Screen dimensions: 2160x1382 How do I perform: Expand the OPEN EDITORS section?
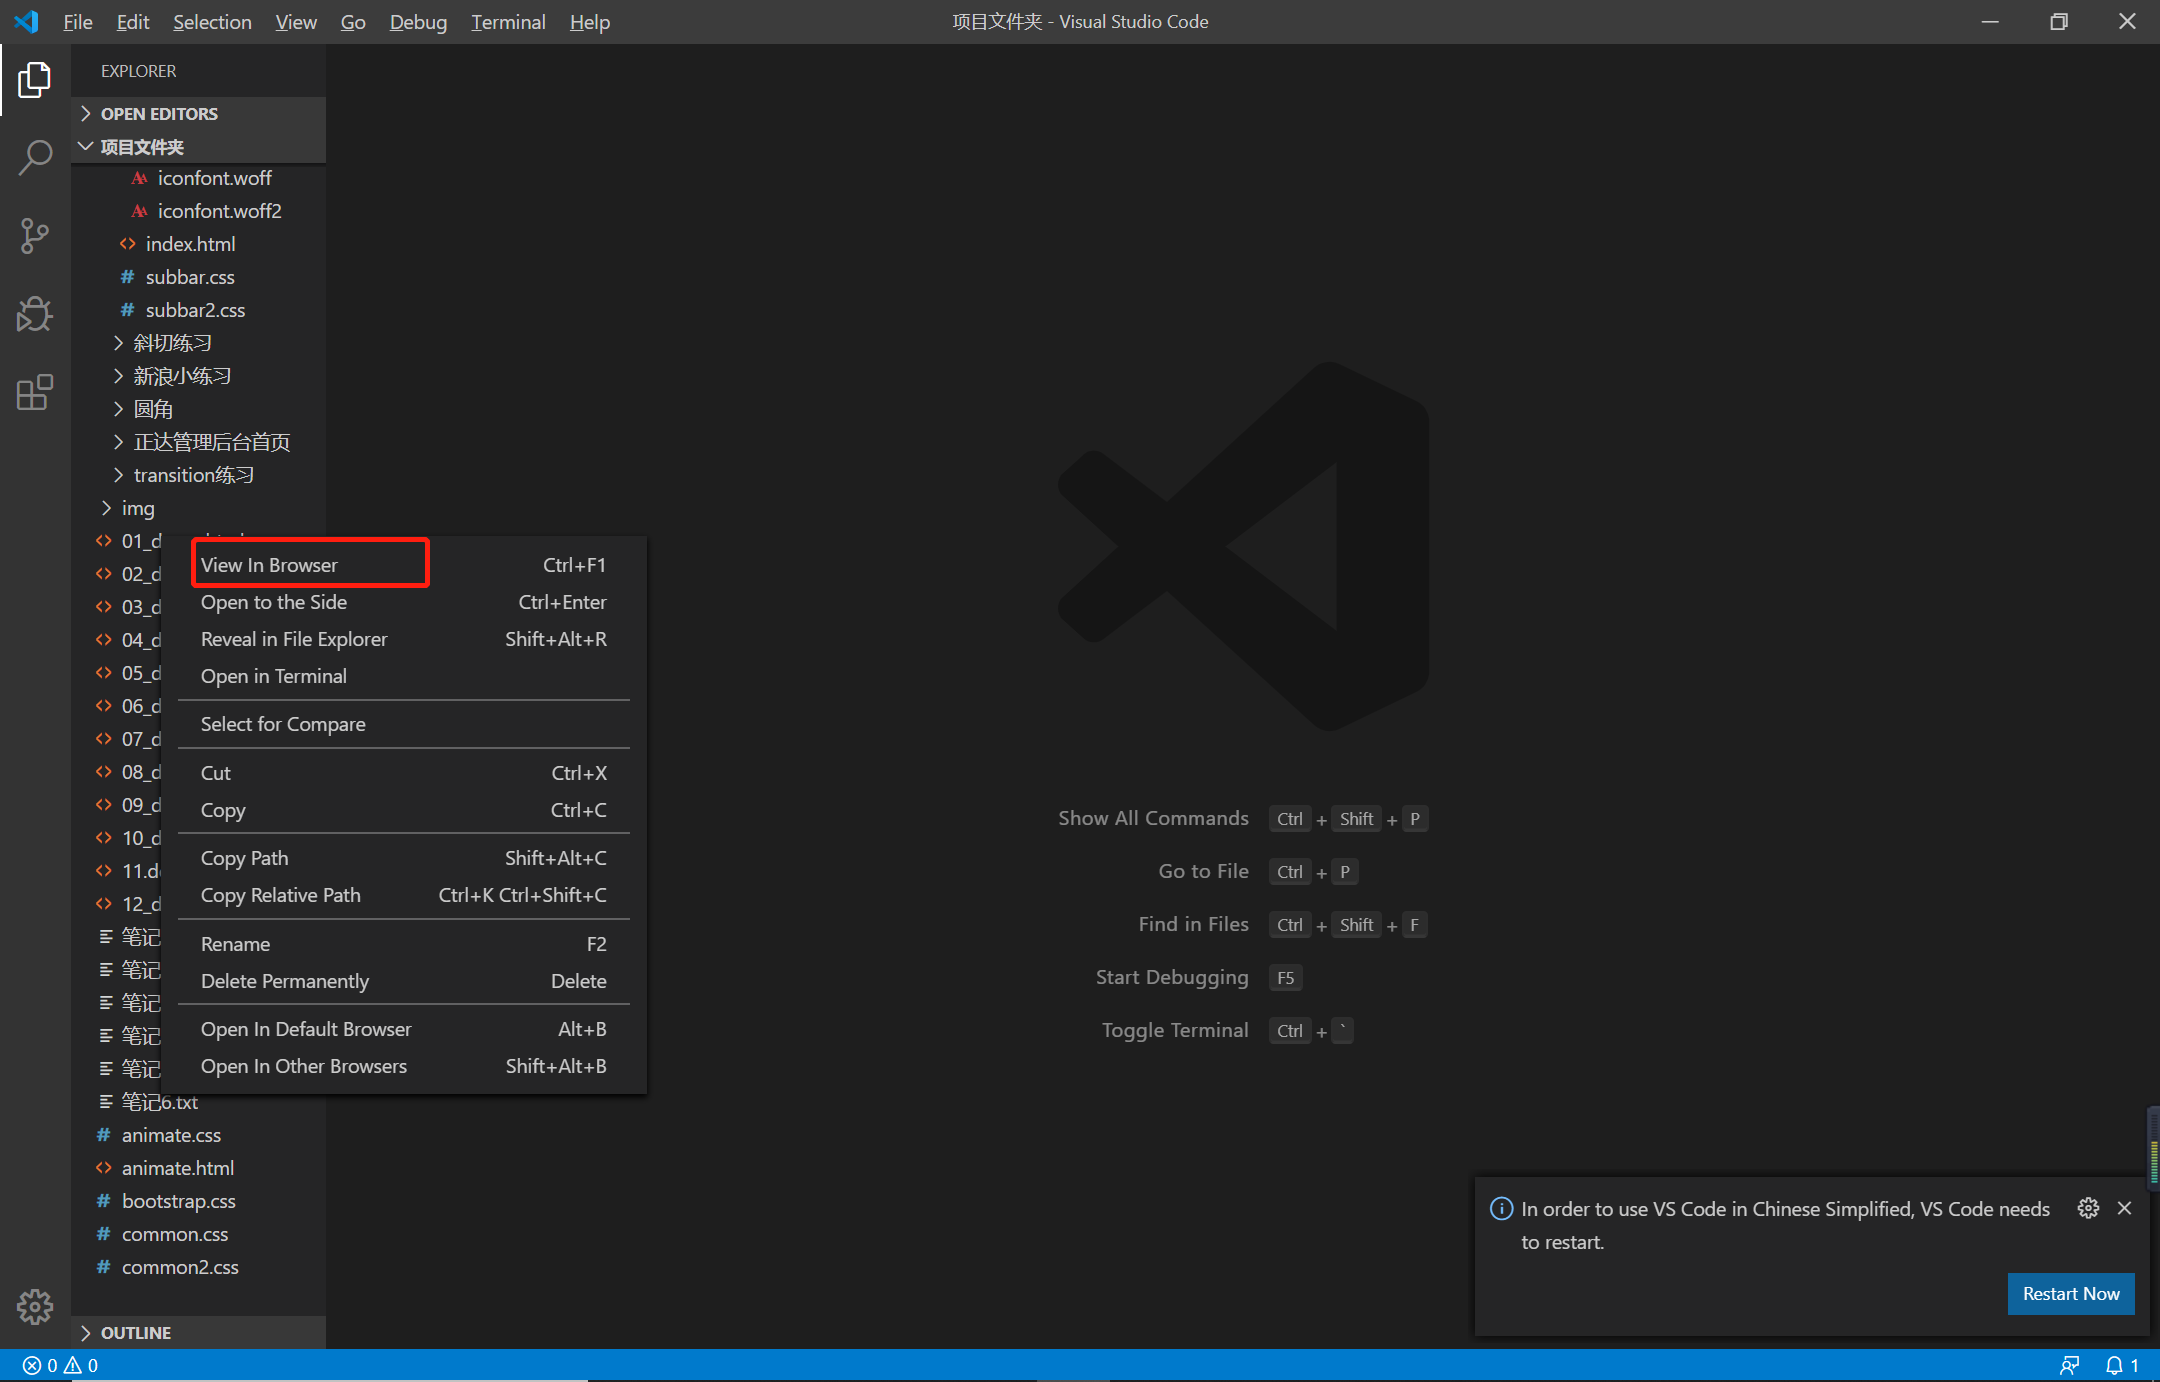(x=159, y=114)
